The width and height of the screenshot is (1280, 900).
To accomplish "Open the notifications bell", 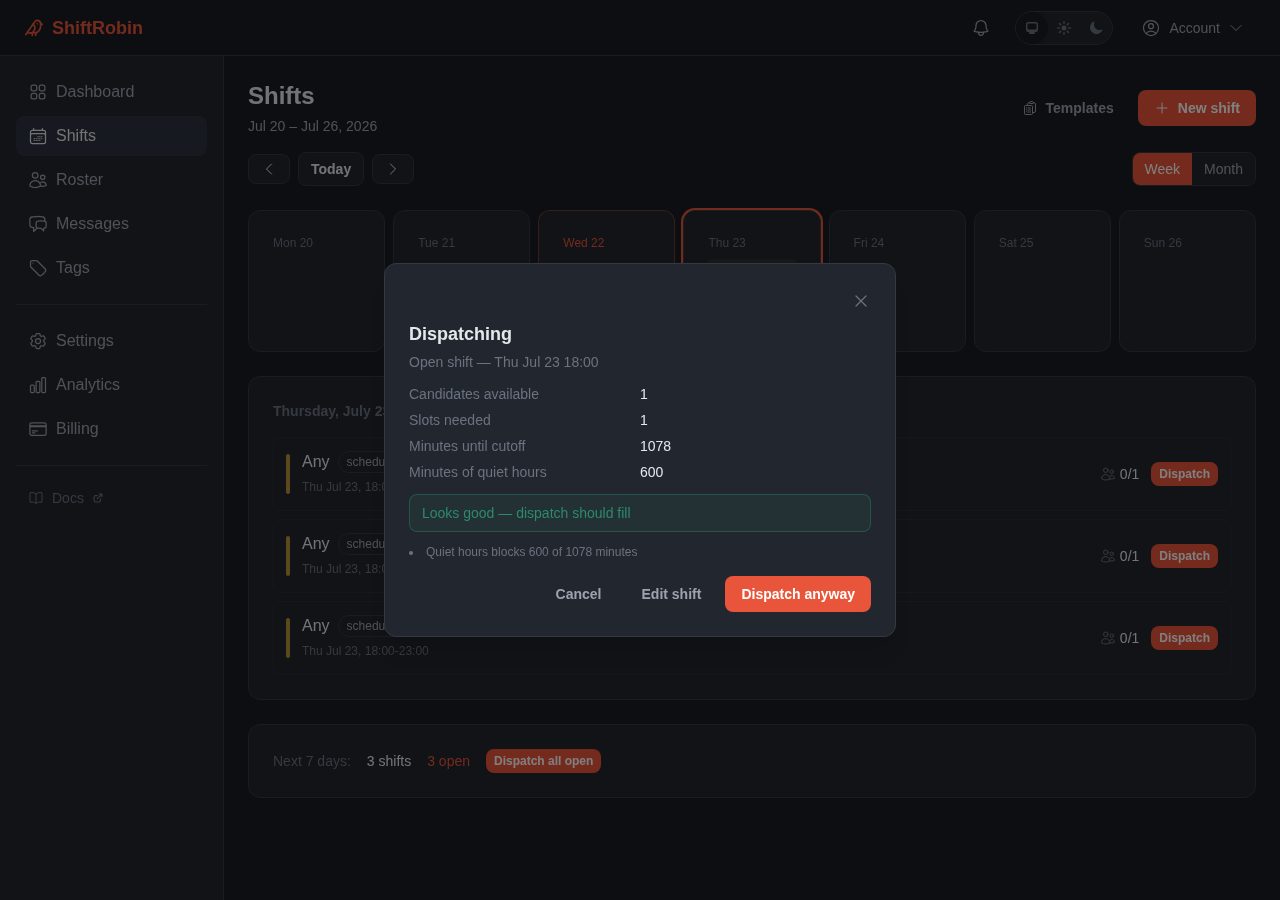I will 981,28.
